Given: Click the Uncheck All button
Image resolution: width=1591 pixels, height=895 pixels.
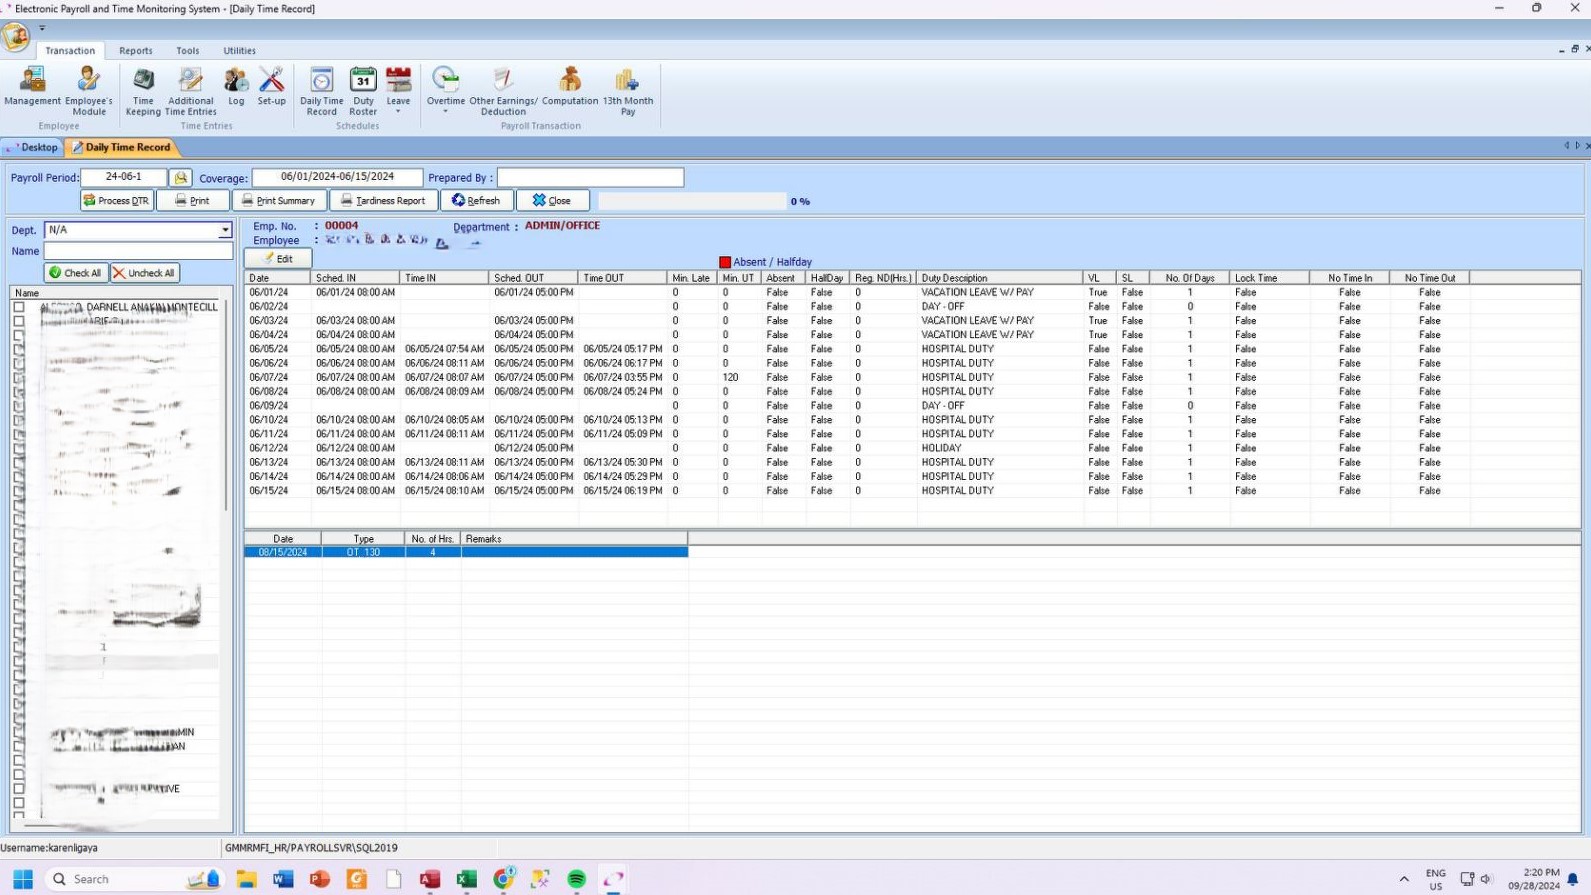Looking at the screenshot, I should click(x=145, y=273).
